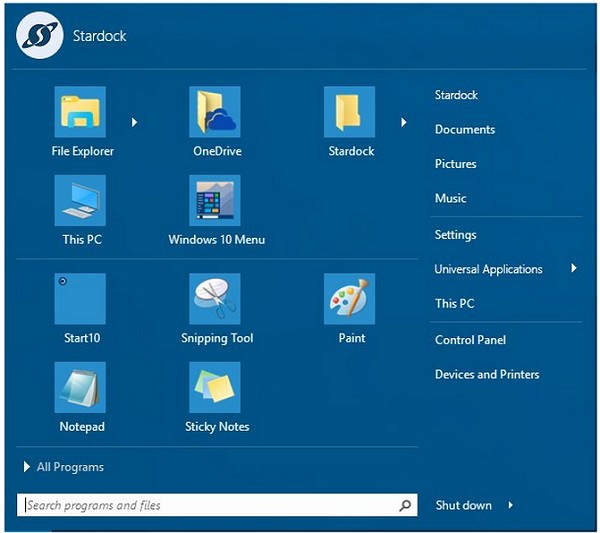Open the Sticky Notes icon

[x=215, y=388]
